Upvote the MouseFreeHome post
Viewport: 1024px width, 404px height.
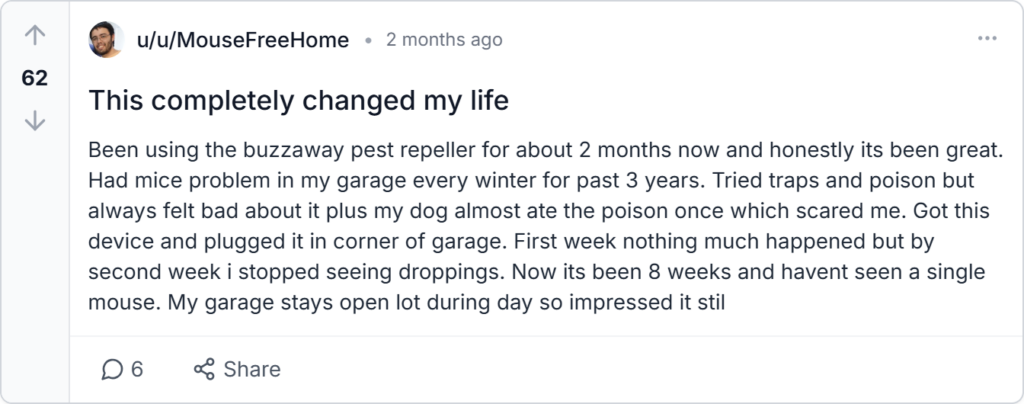pos(35,35)
